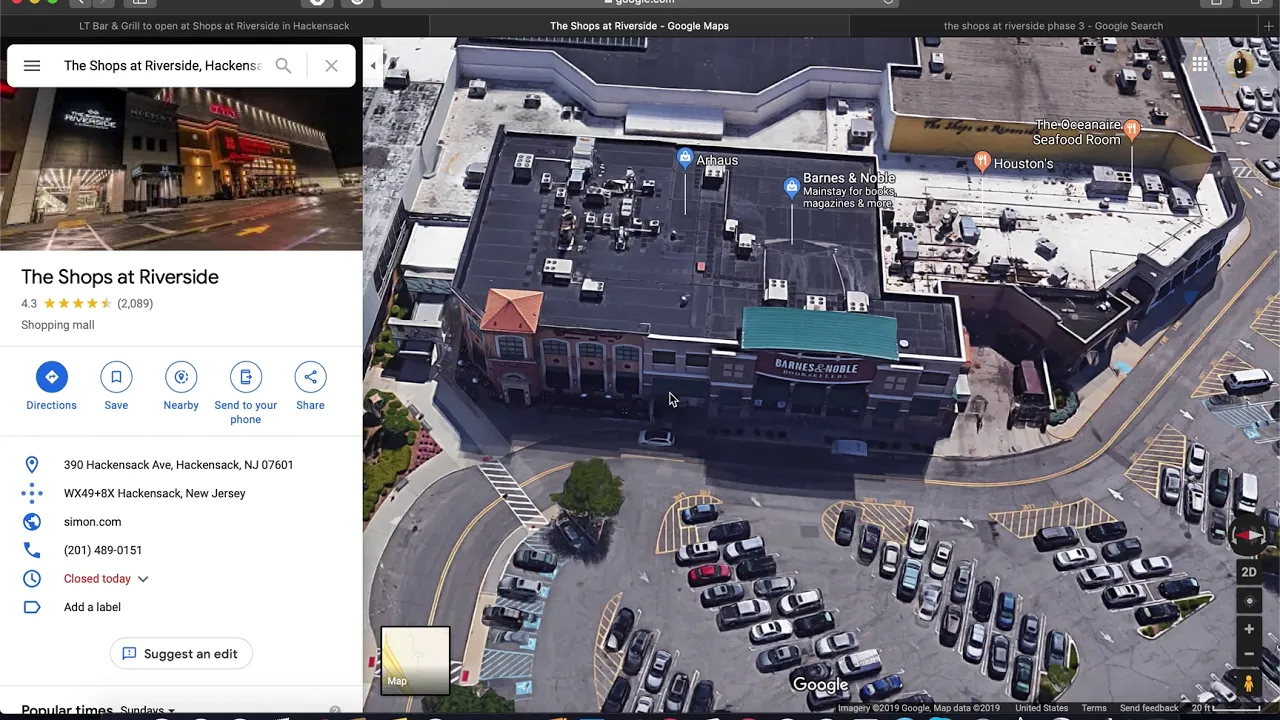Image resolution: width=1280 pixels, height=720 pixels.
Task: Open the Sundays day dropdown
Action: pyautogui.click(x=147, y=711)
